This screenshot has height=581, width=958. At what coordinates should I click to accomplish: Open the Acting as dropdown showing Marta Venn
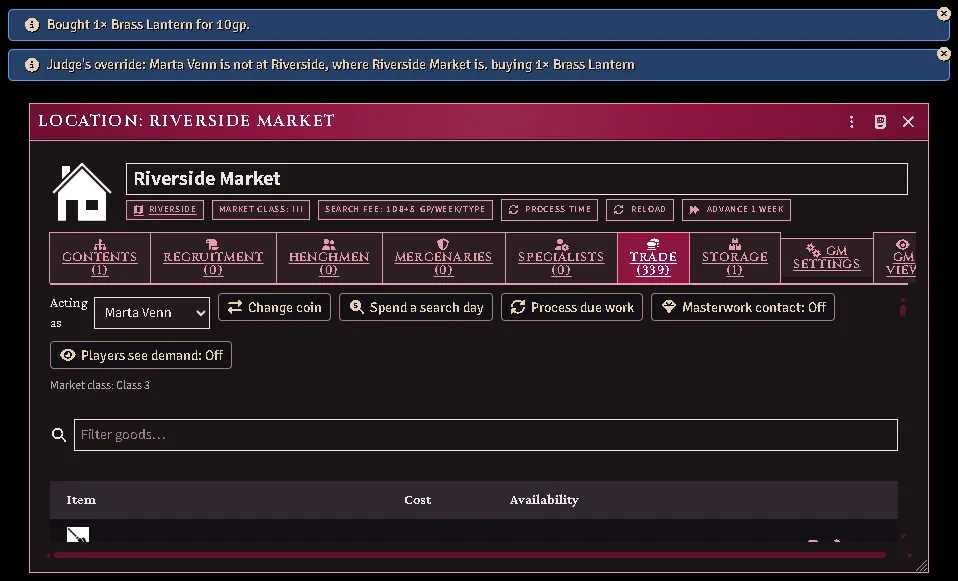pyautogui.click(x=152, y=313)
